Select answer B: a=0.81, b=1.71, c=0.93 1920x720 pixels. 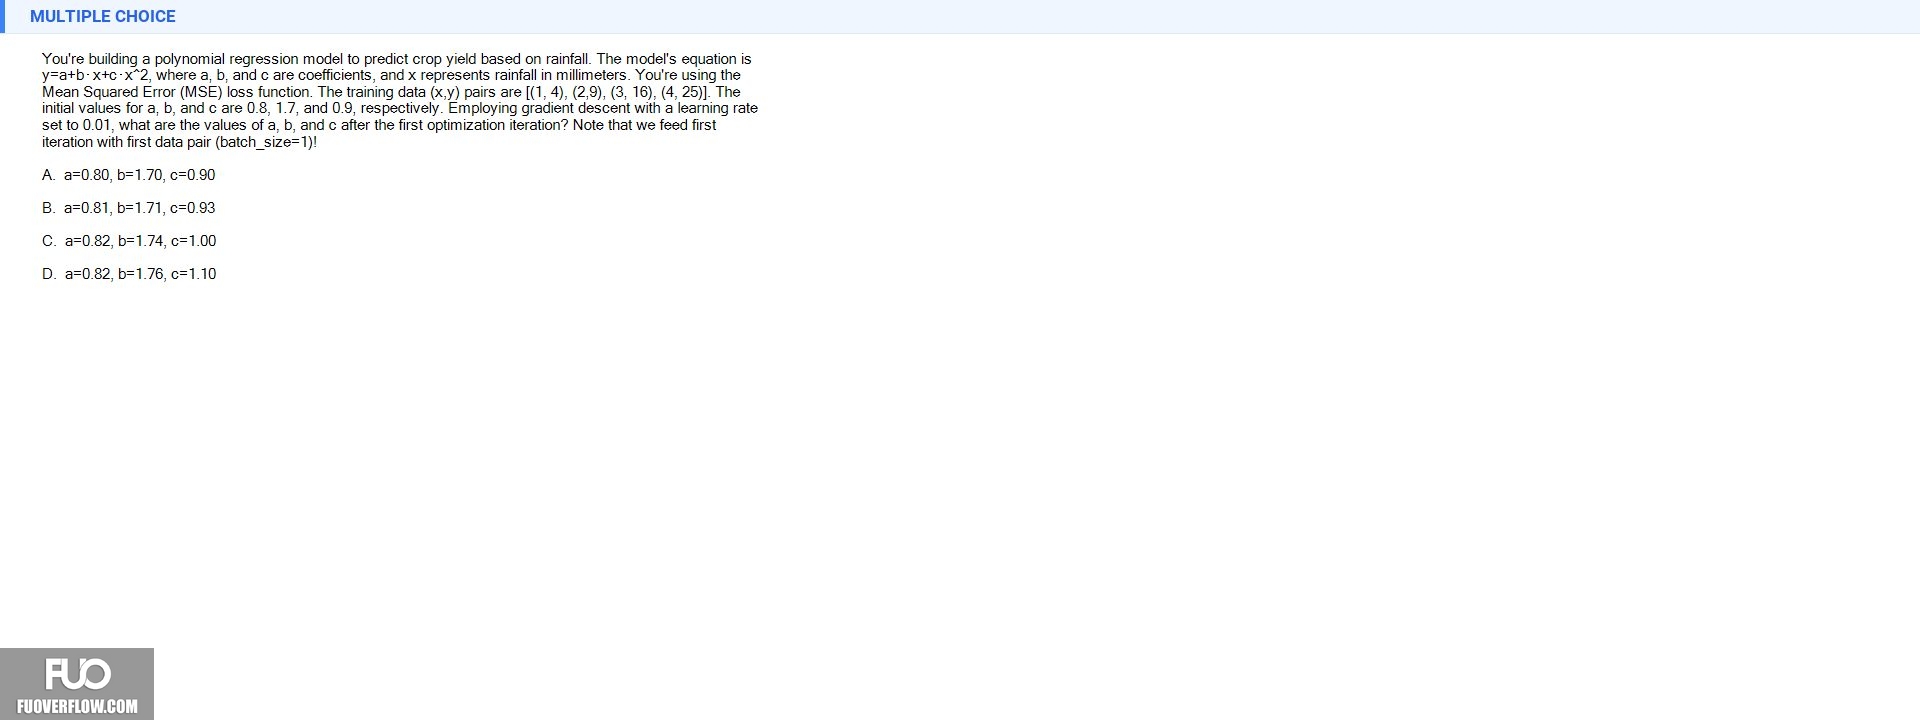(x=129, y=208)
